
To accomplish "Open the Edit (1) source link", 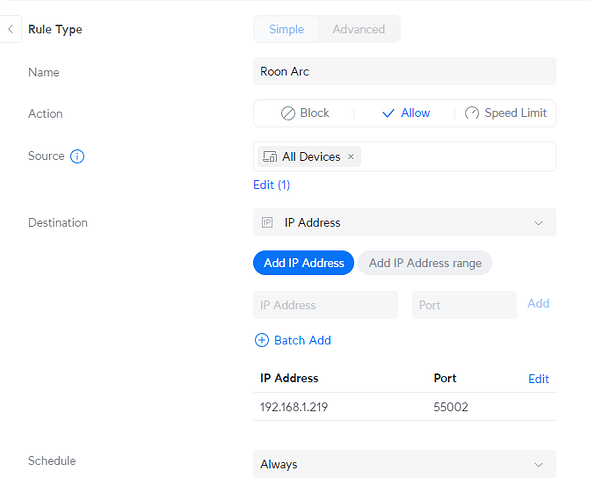I will pos(272,185).
